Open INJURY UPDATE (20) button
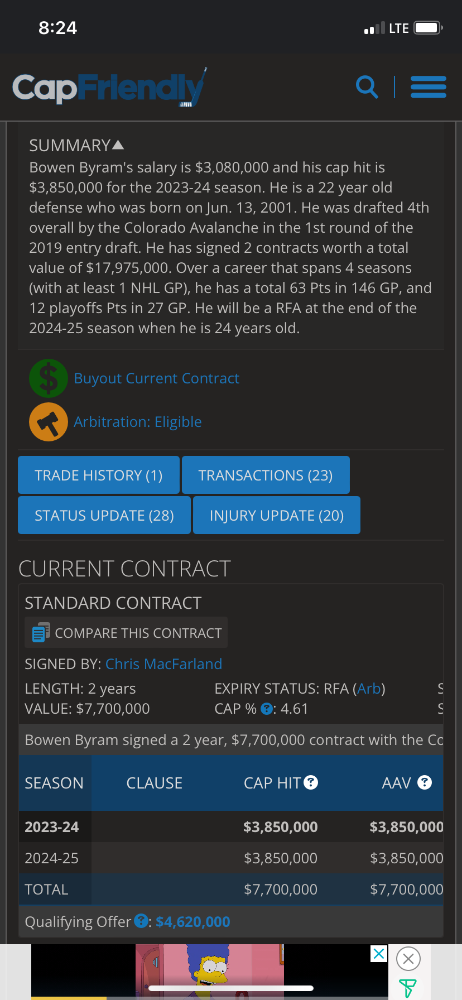The width and height of the screenshot is (462, 1000). (276, 515)
